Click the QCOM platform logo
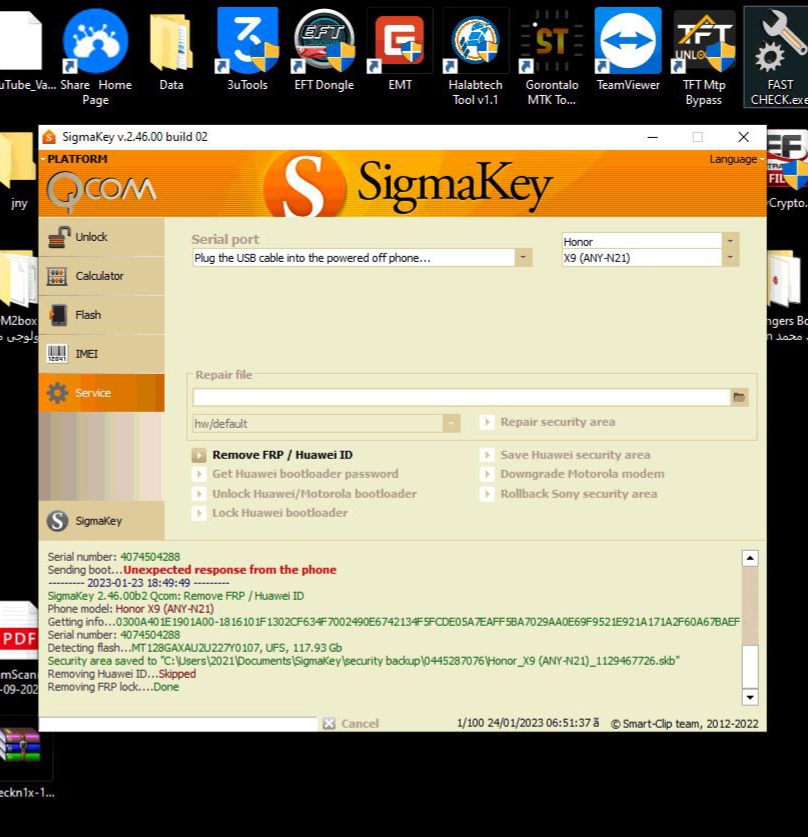 (101, 191)
